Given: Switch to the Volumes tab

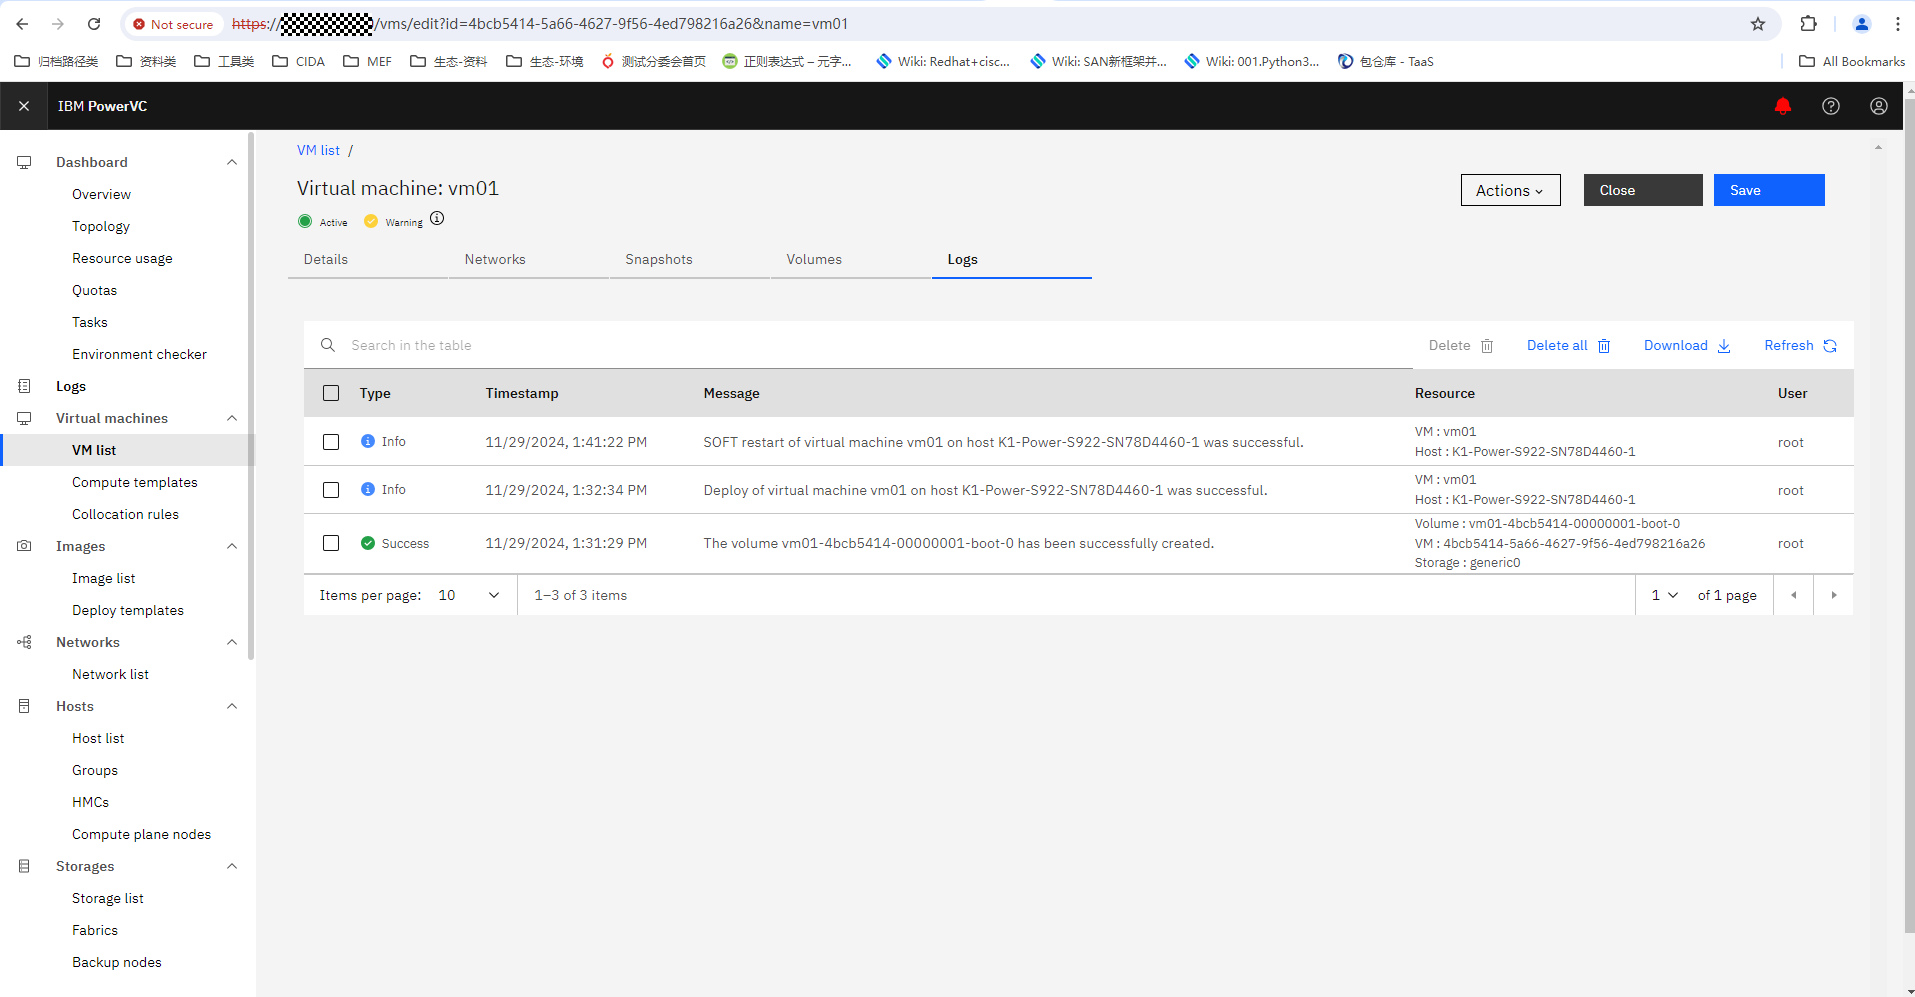Looking at the screenshot, I should tap(851, 259).
